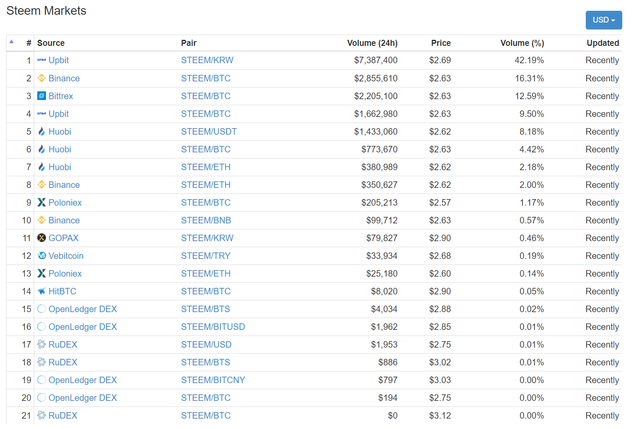Open Vebitcoin source link

pos(66,256)
